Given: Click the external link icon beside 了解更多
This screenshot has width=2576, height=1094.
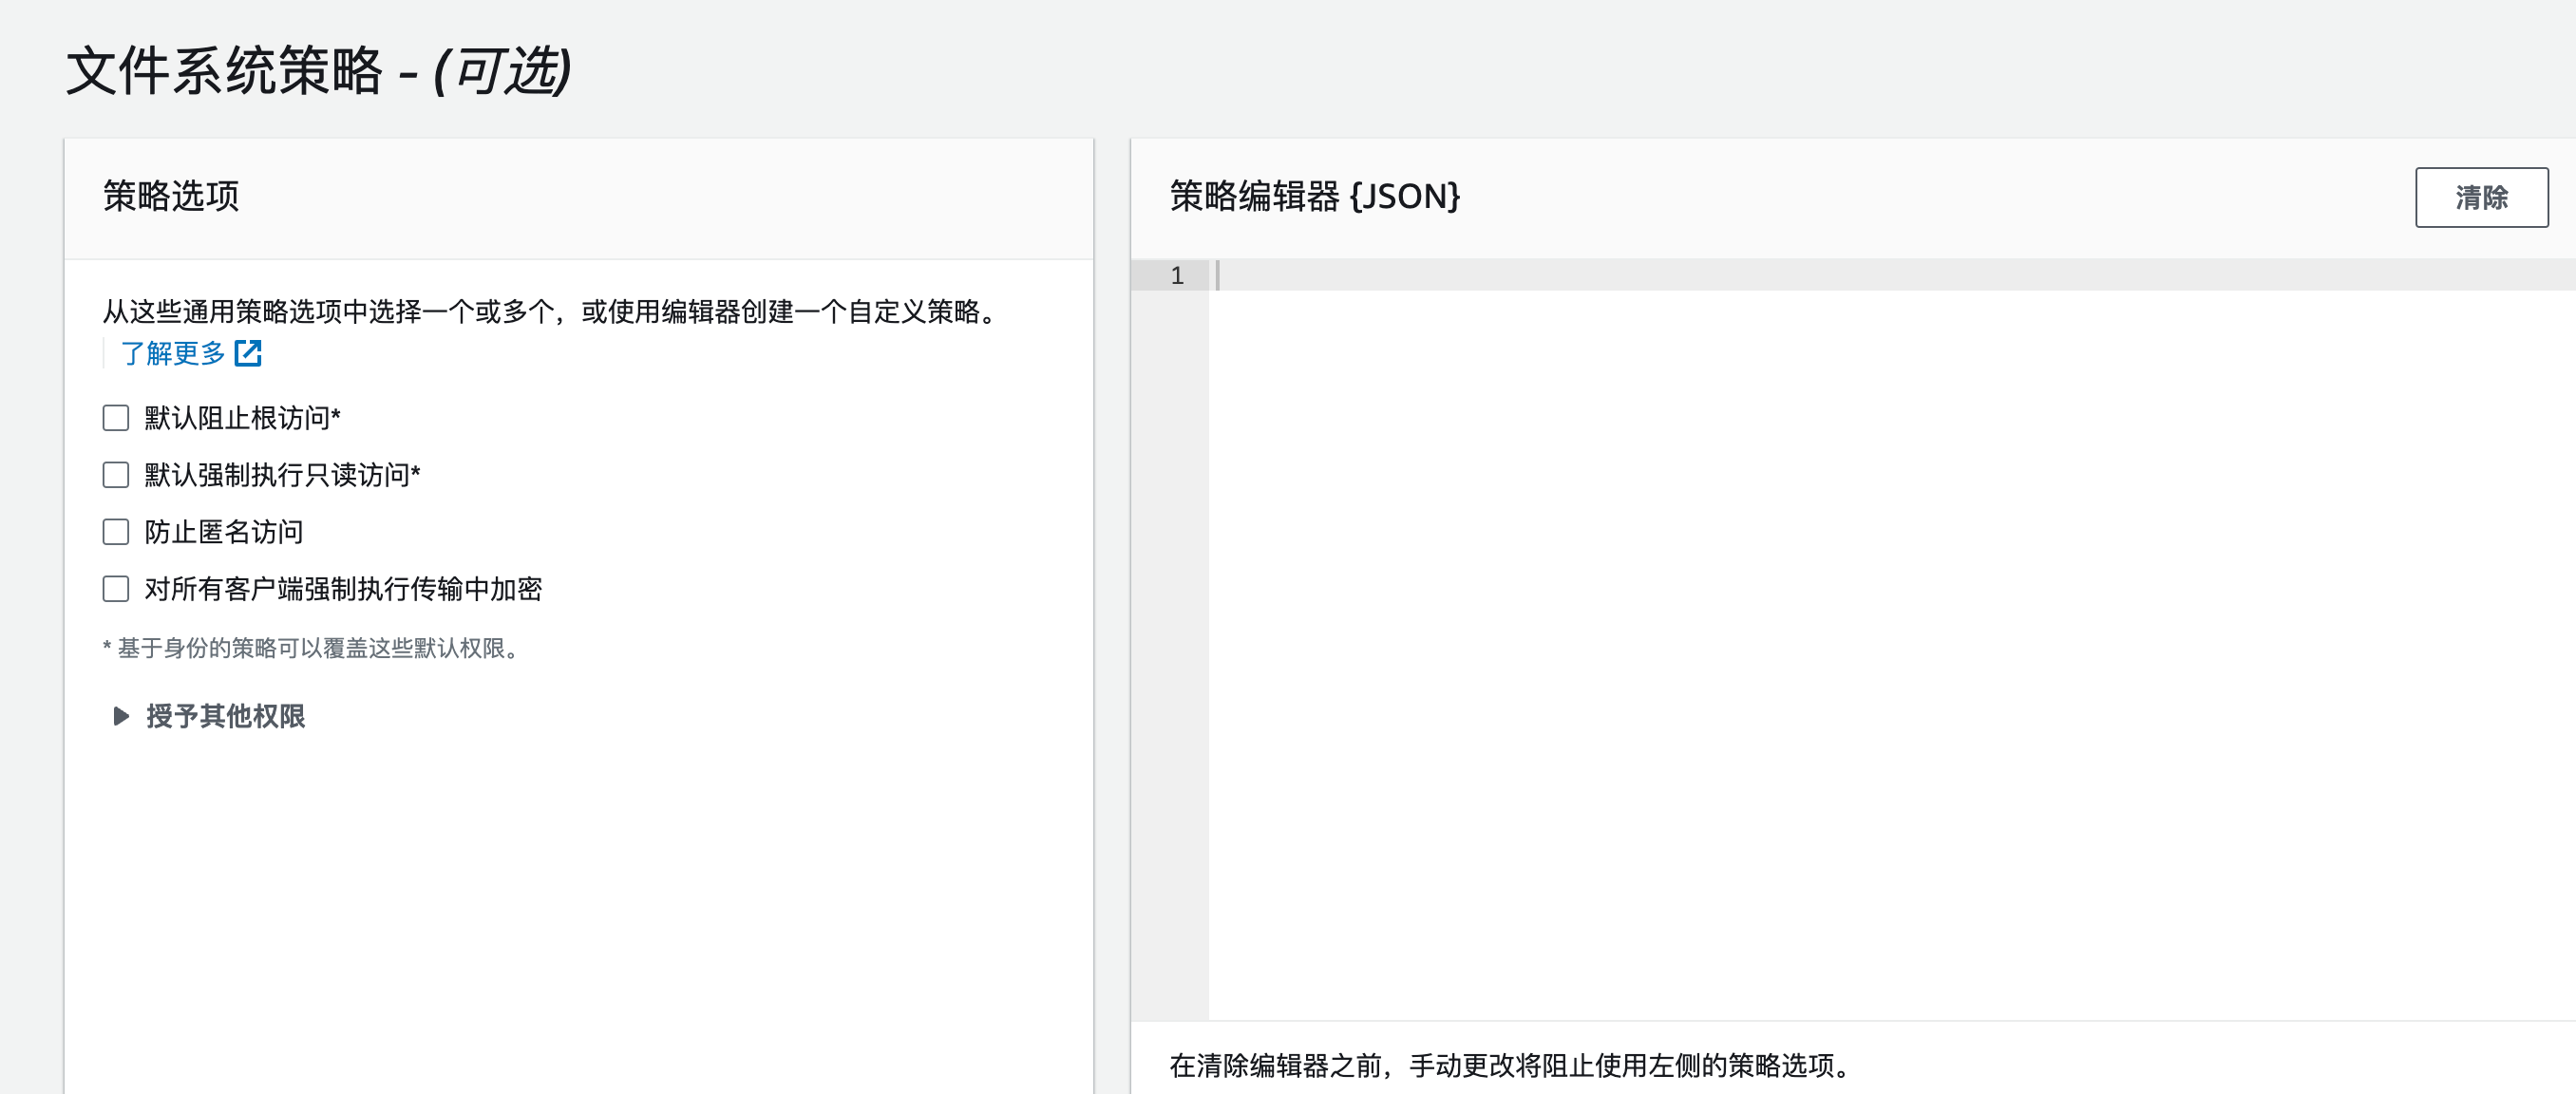Looking at the screenshot, I should tap(248, 353).
